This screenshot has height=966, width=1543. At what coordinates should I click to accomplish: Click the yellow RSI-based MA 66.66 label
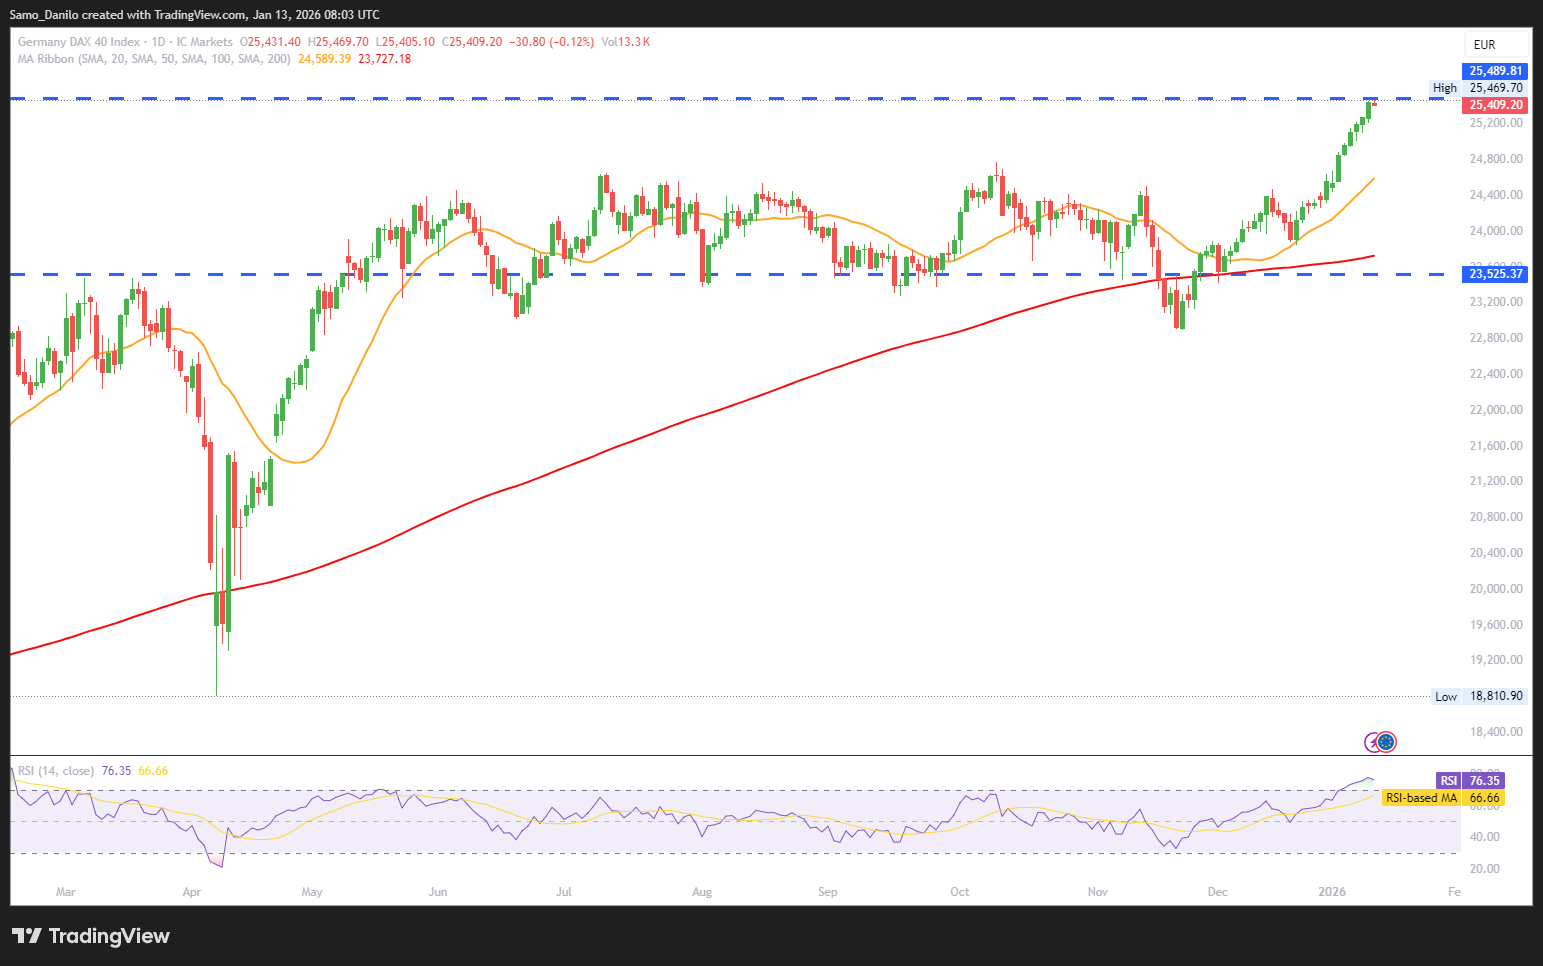click(x=1443, y=798)
